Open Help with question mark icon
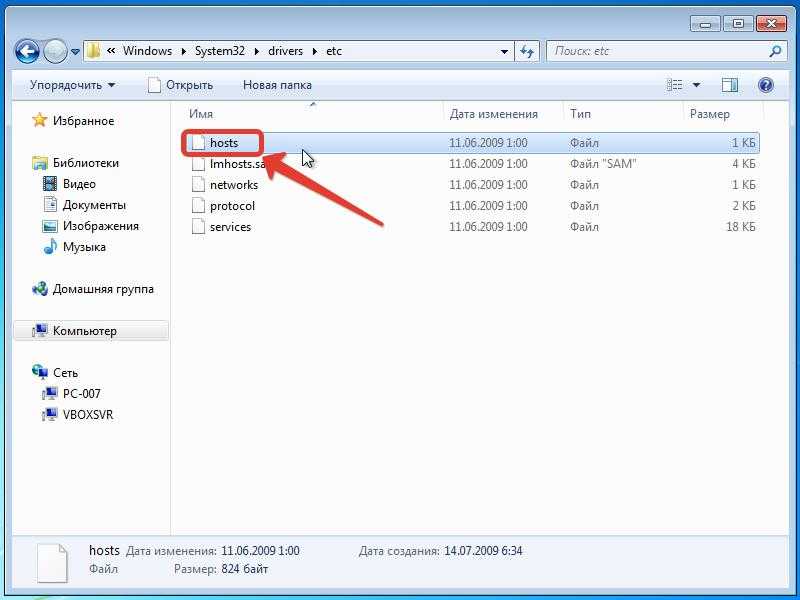 pos(766,85)
